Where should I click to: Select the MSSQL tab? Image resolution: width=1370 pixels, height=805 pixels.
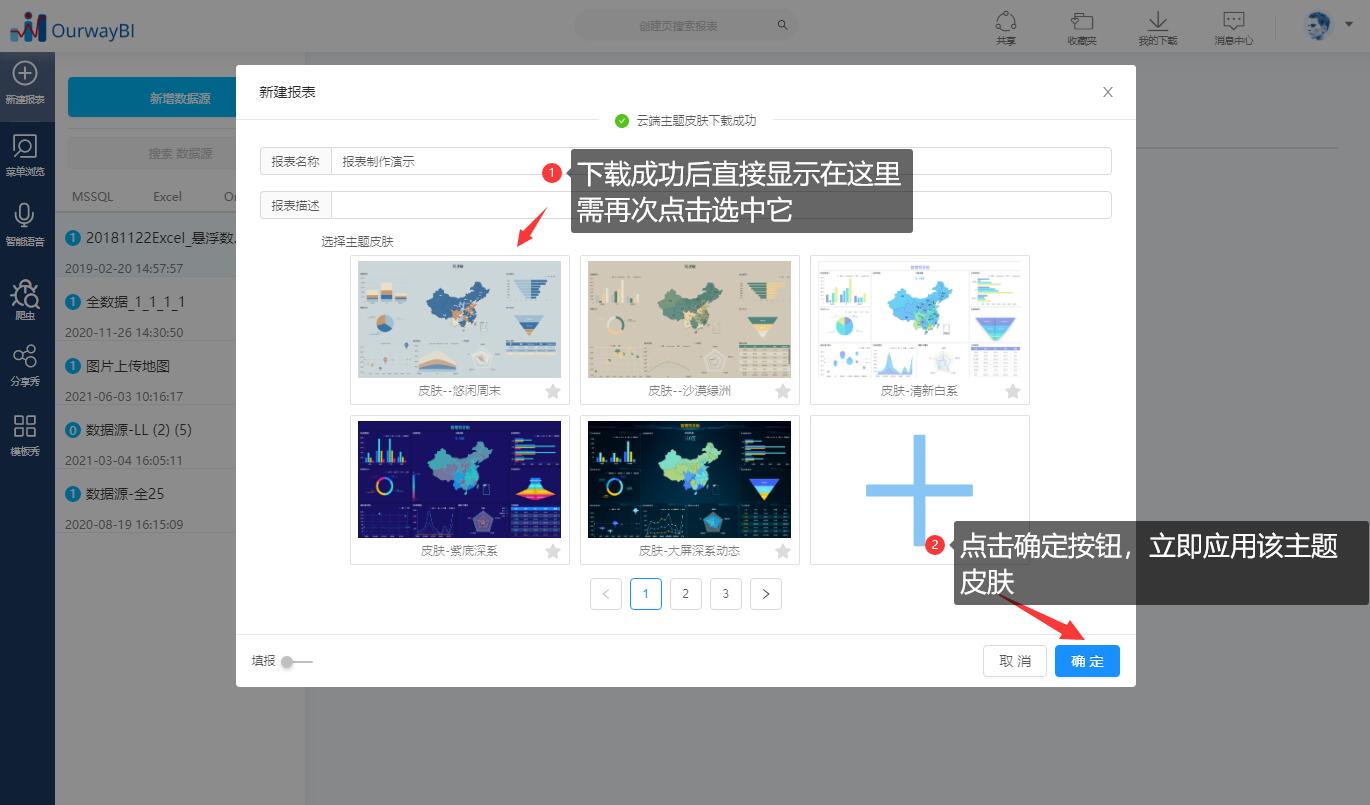tap(92, 196)
